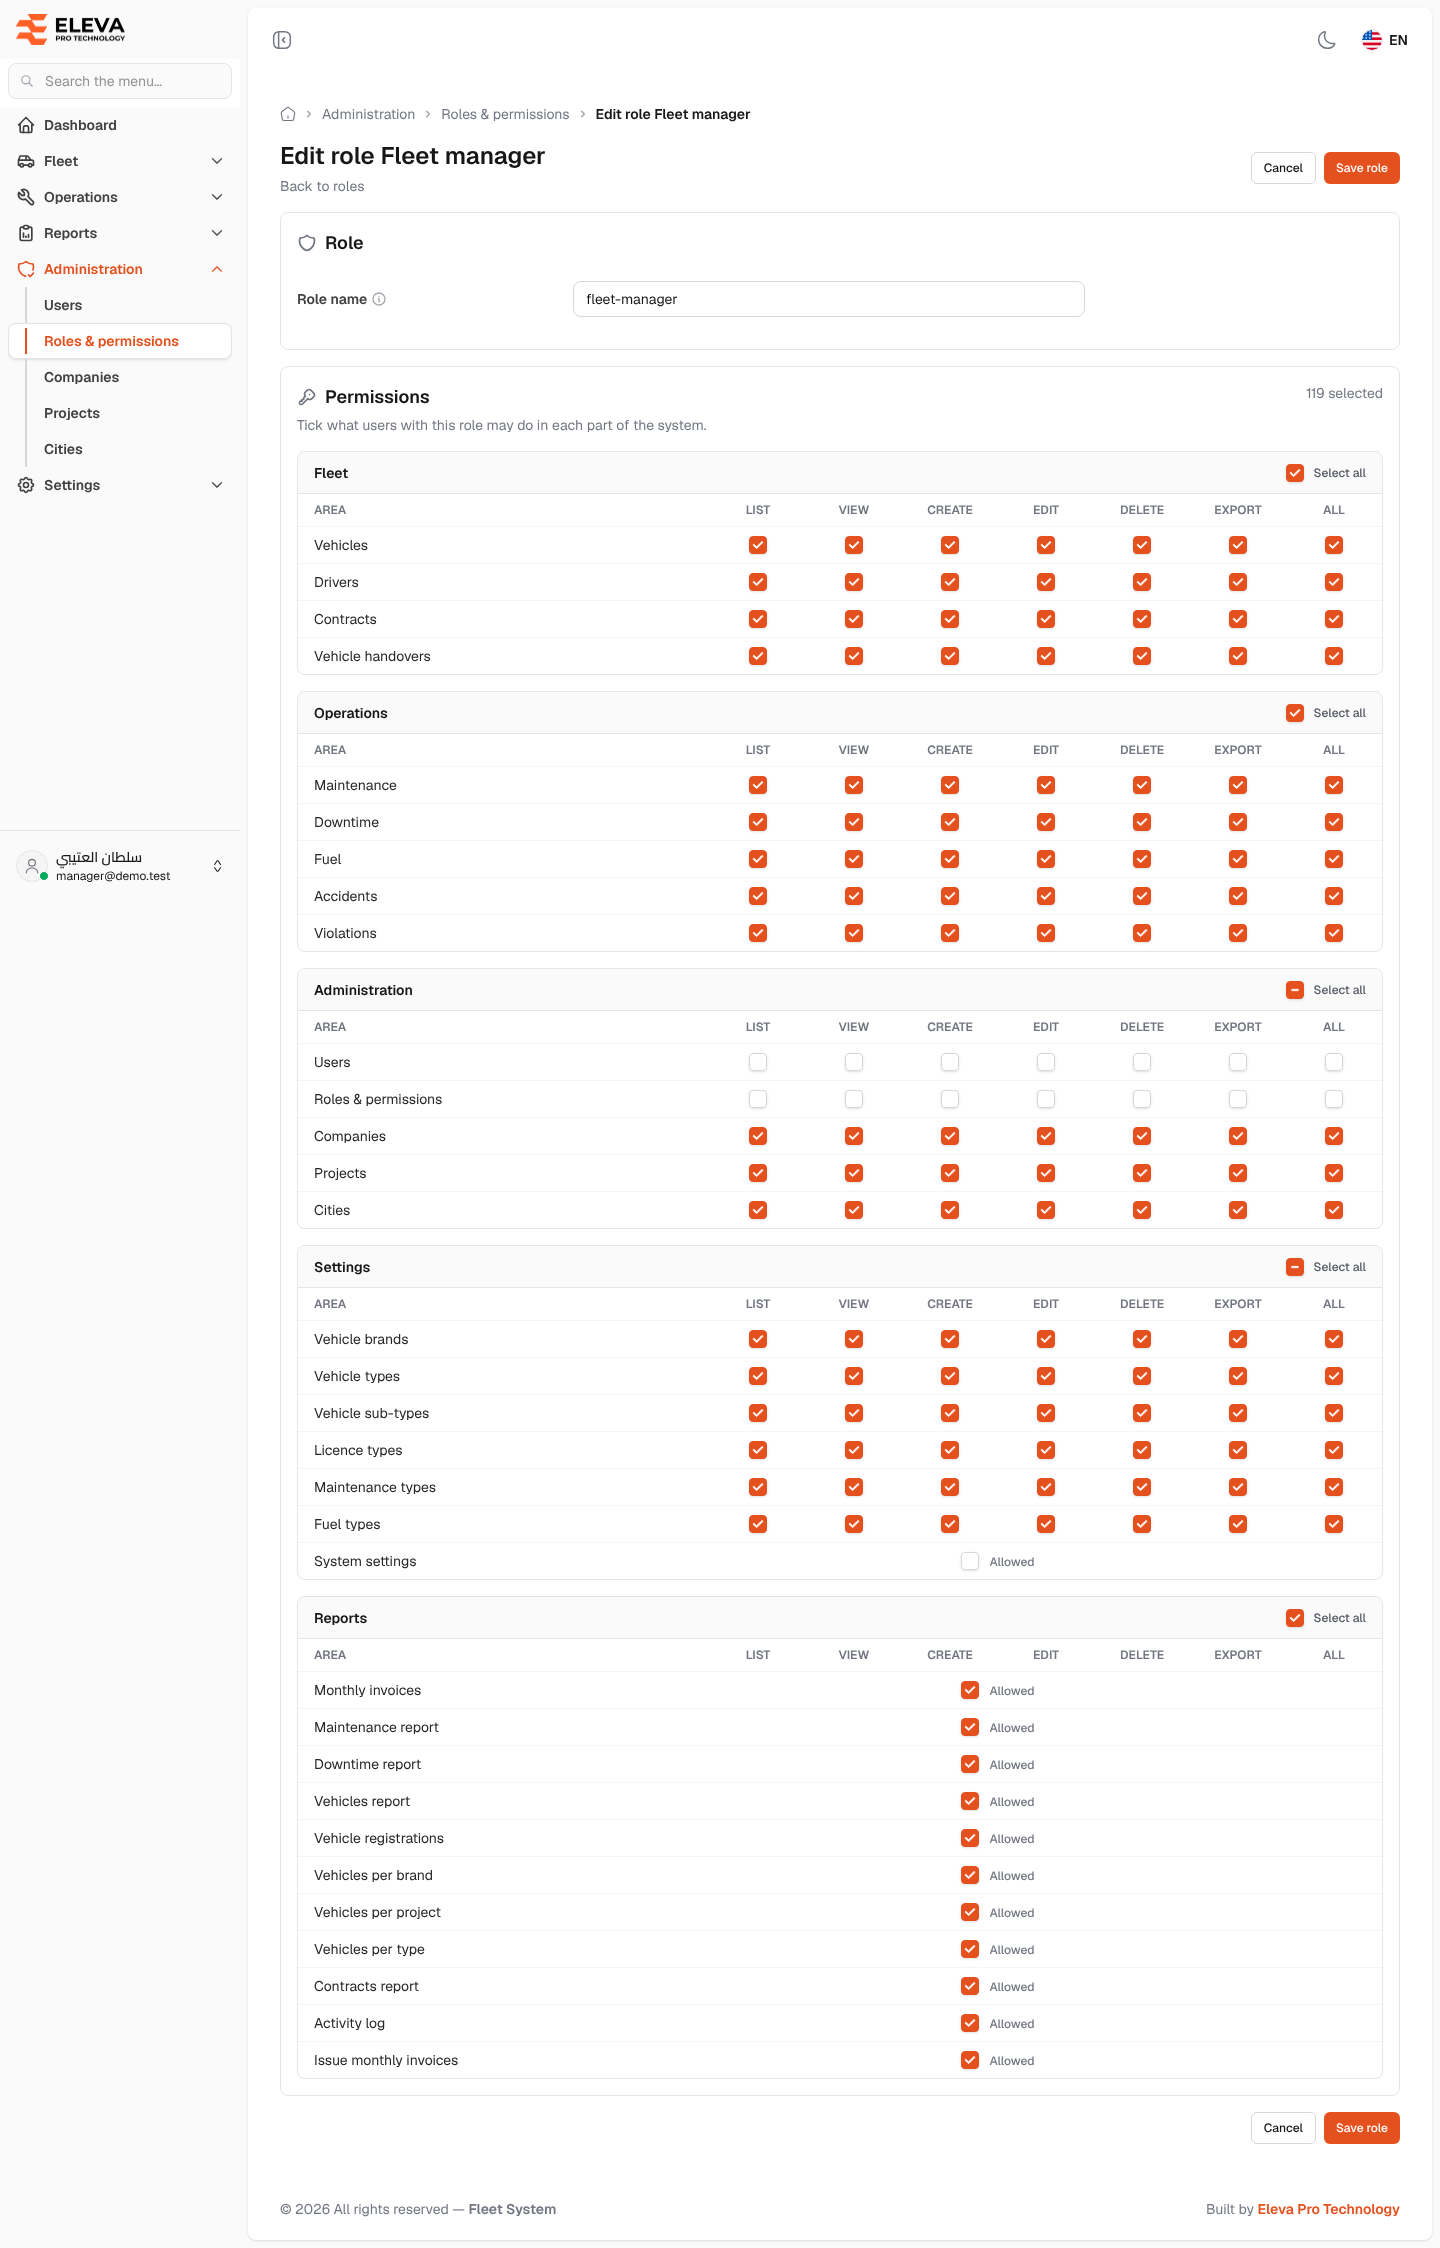The image size is (1440, 2248).
Task: Click the US flag language icon
Action: tap(1372, 40)
